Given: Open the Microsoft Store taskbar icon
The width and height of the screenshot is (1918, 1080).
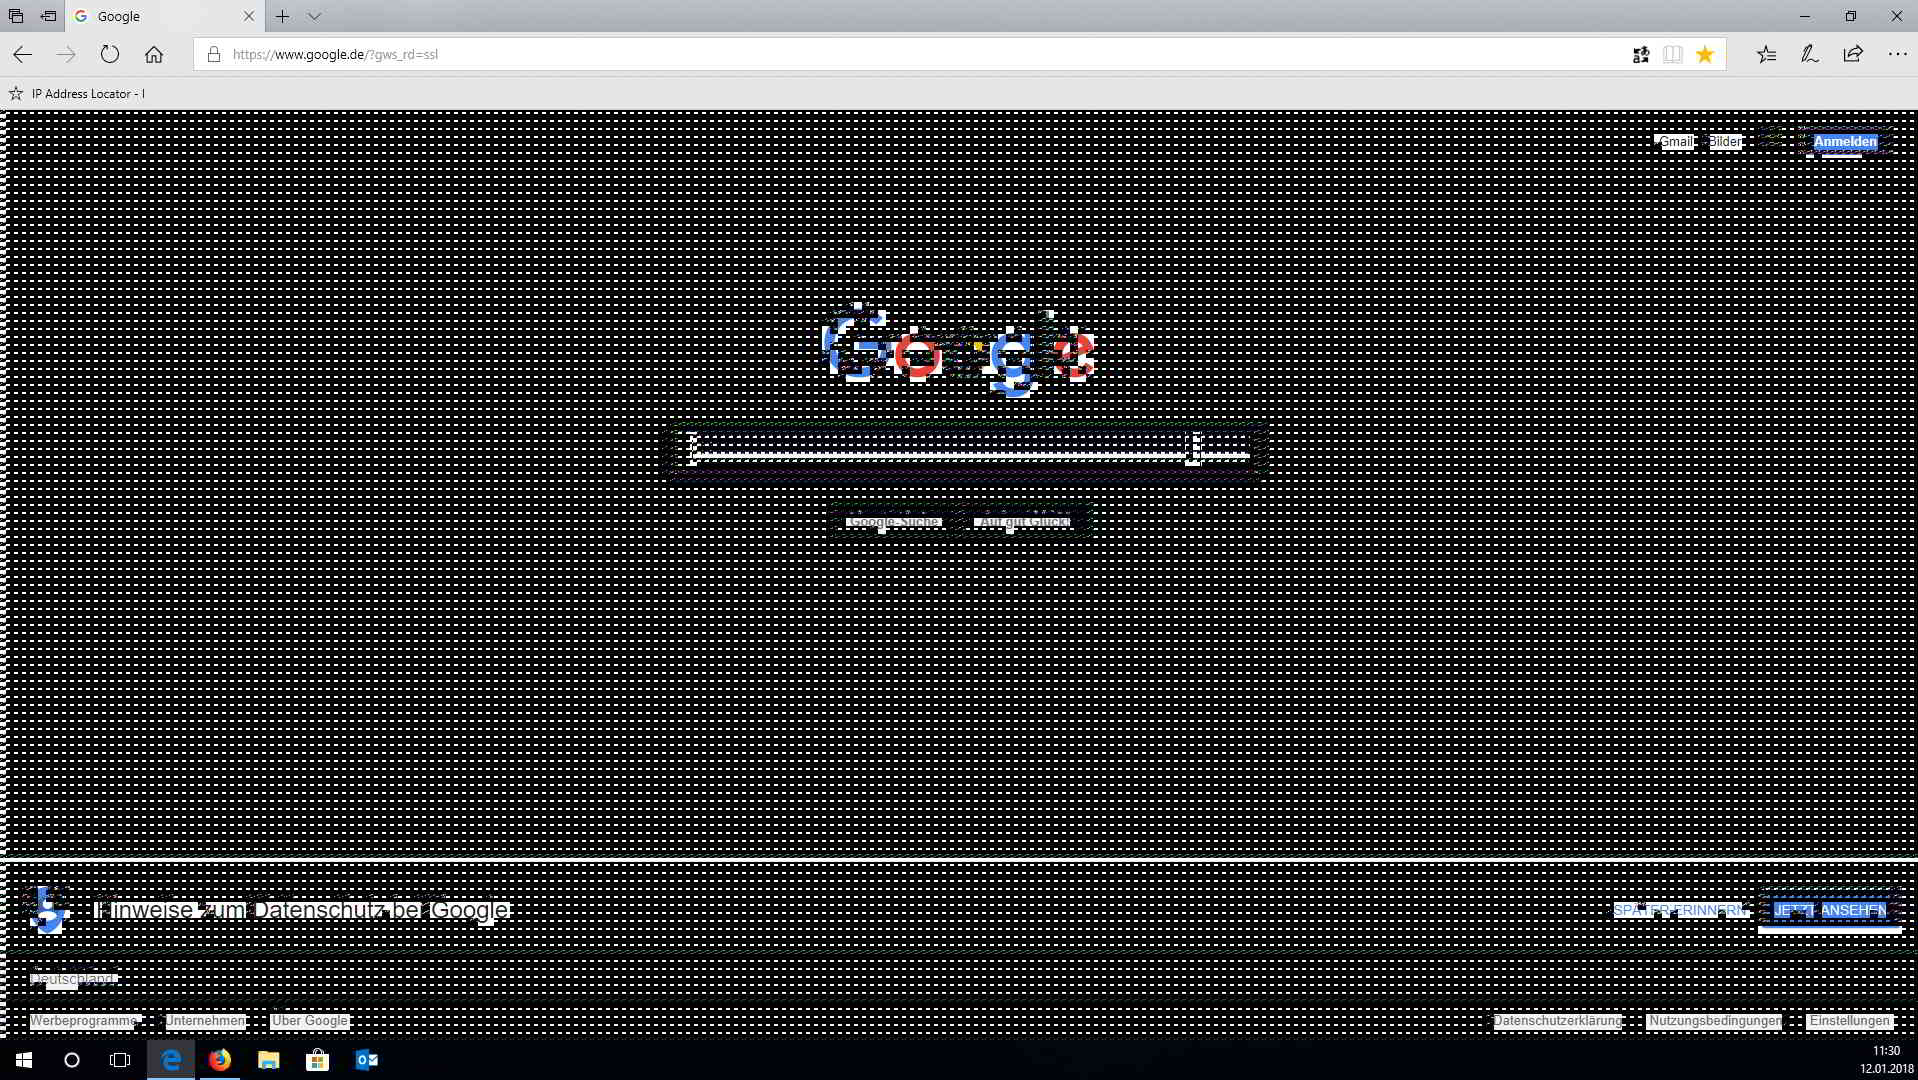Looking at the screenshot, I should pos(318,1060).
